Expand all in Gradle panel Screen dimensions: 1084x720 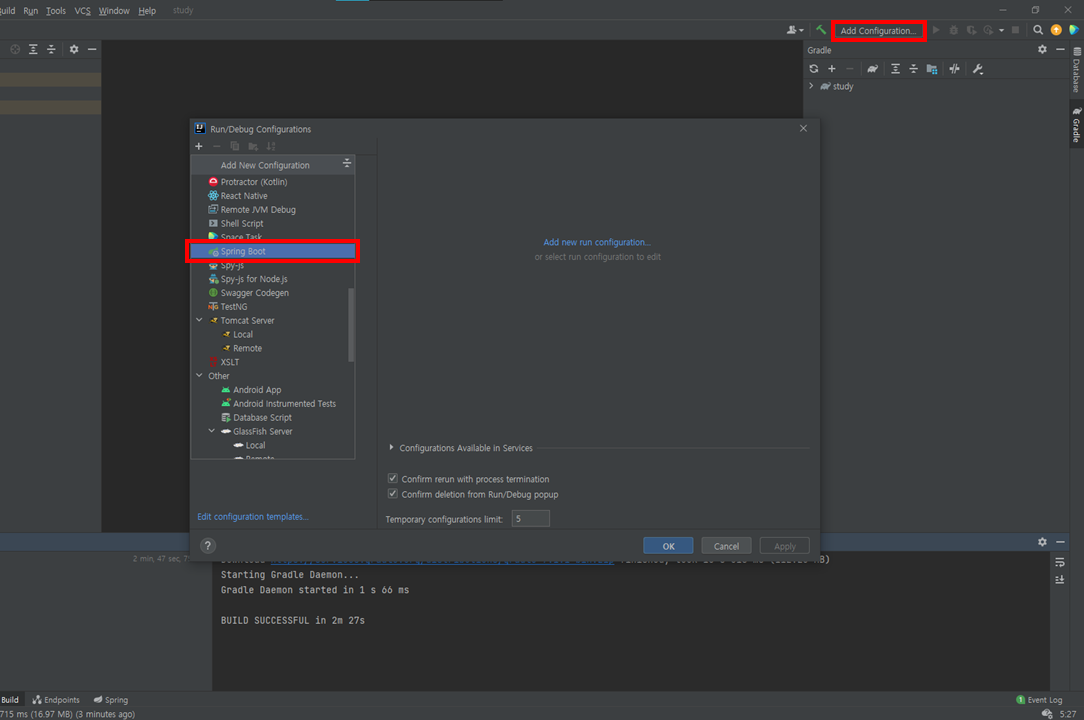coord(895,68)
